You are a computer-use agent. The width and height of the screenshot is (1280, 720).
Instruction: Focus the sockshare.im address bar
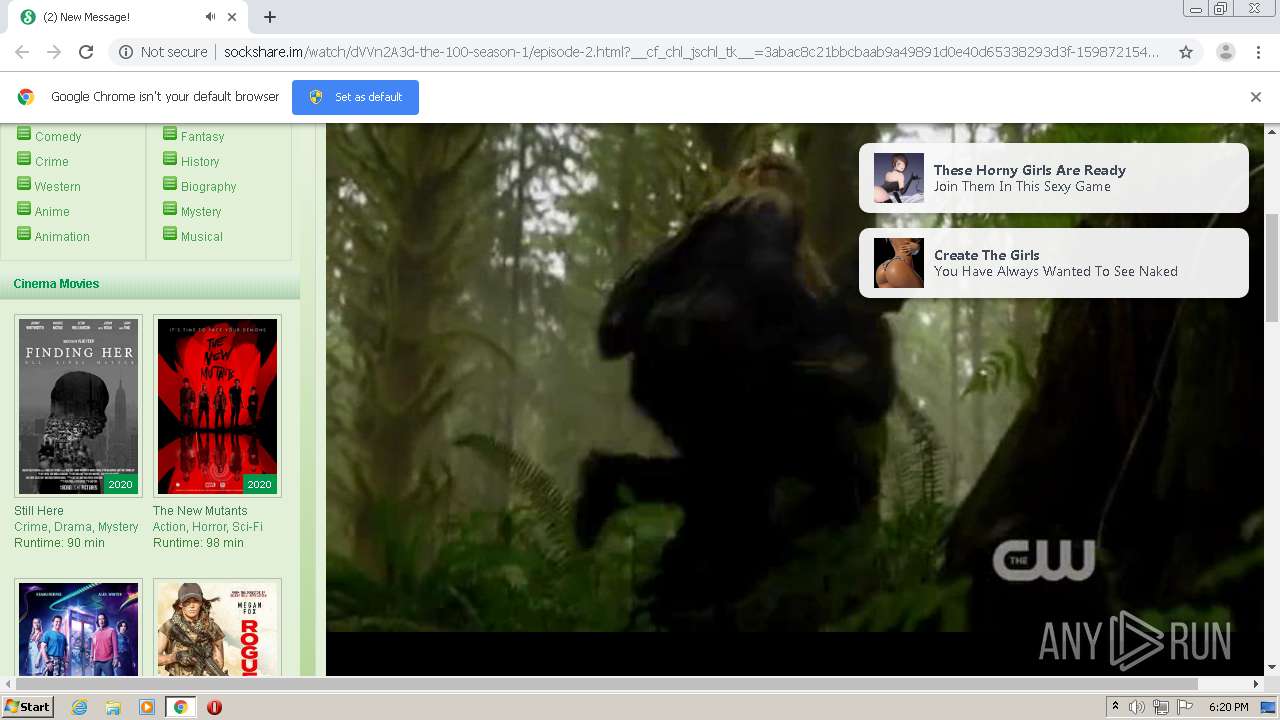690,52
